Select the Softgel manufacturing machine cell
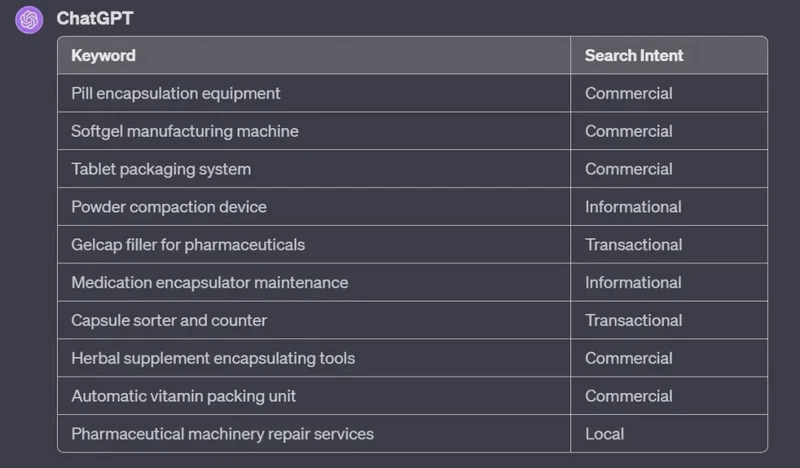This screenshot has width=800, height=468. (185, 131)
